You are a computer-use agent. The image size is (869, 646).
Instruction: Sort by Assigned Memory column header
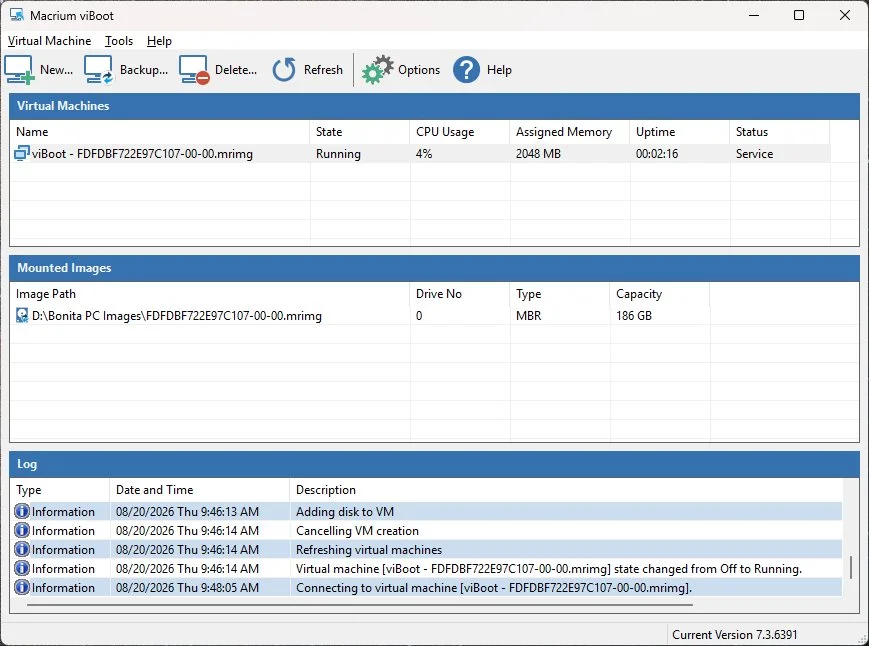coord(569,132)
